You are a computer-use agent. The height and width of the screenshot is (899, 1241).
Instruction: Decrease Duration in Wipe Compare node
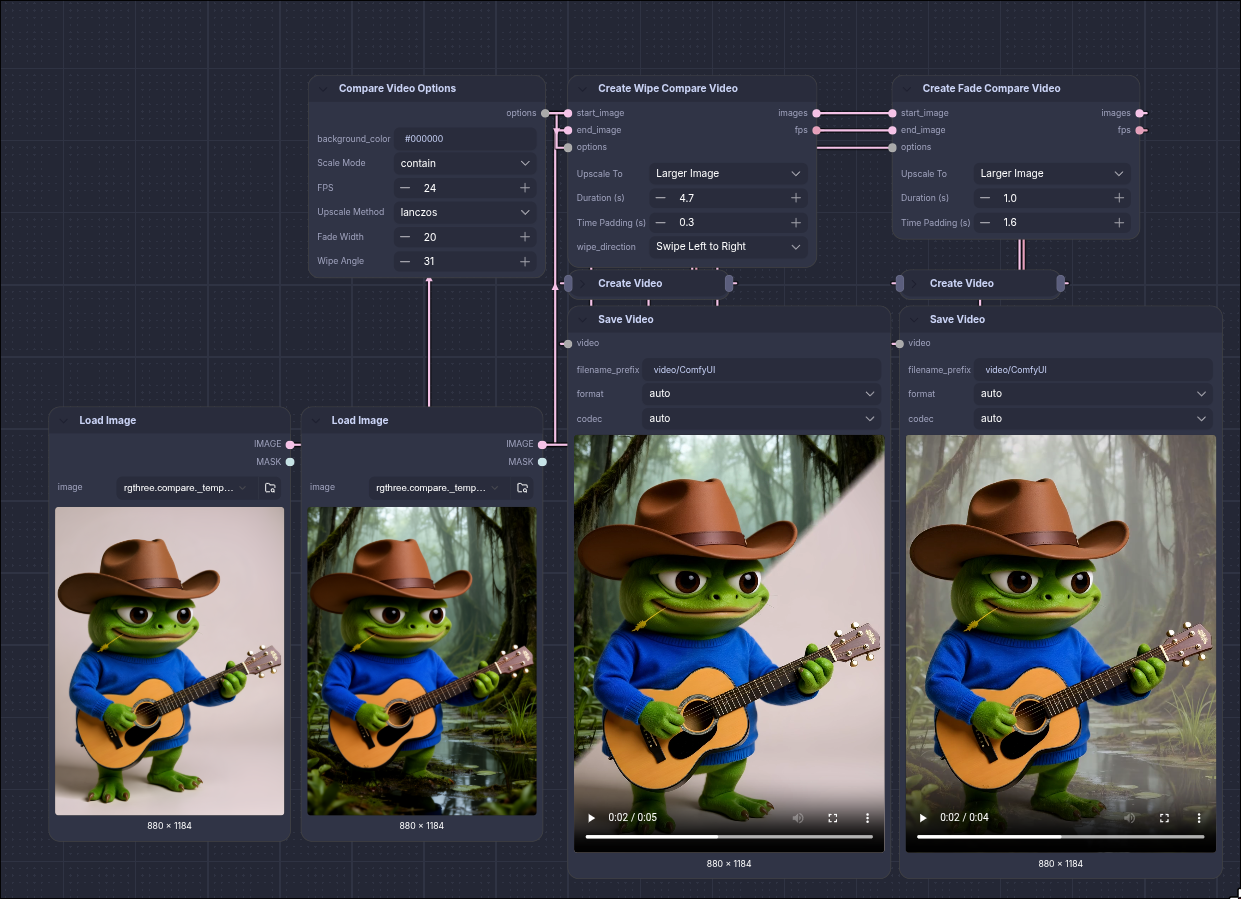[x=661, y=198]
